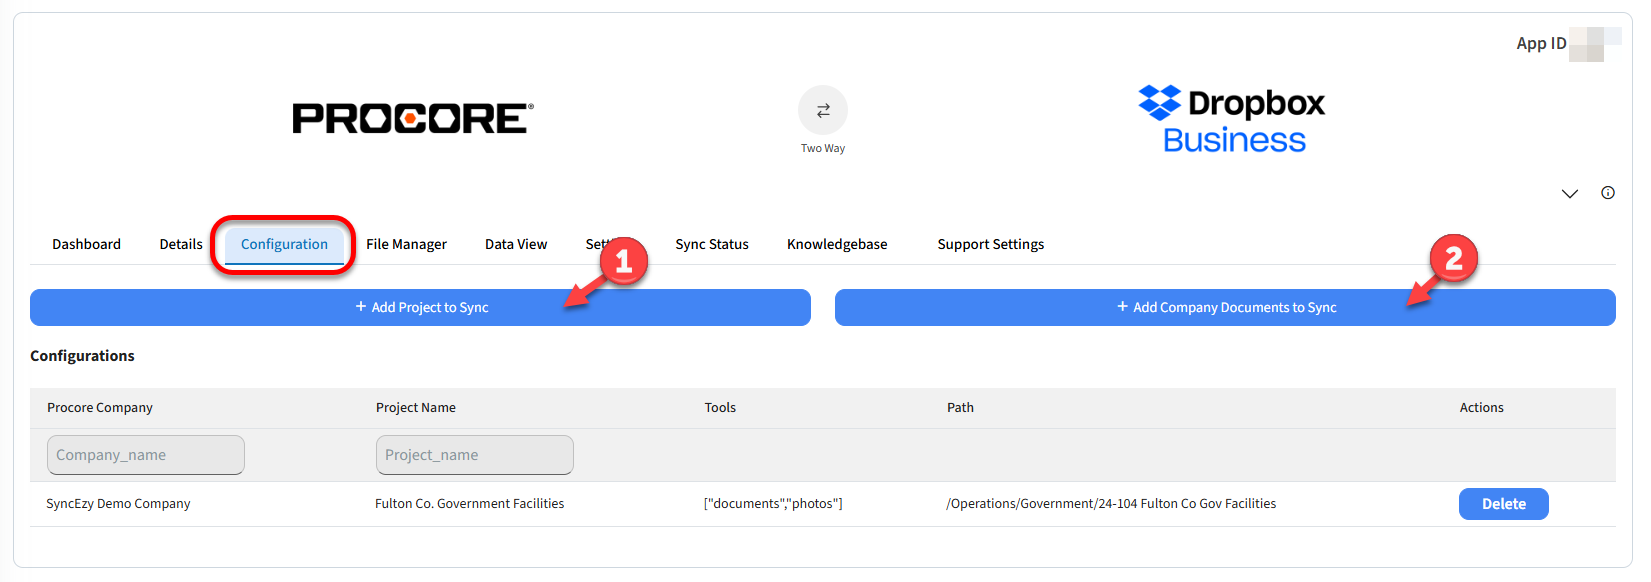
Task: Switch to the Details tab
Action: tap(181, 244)
